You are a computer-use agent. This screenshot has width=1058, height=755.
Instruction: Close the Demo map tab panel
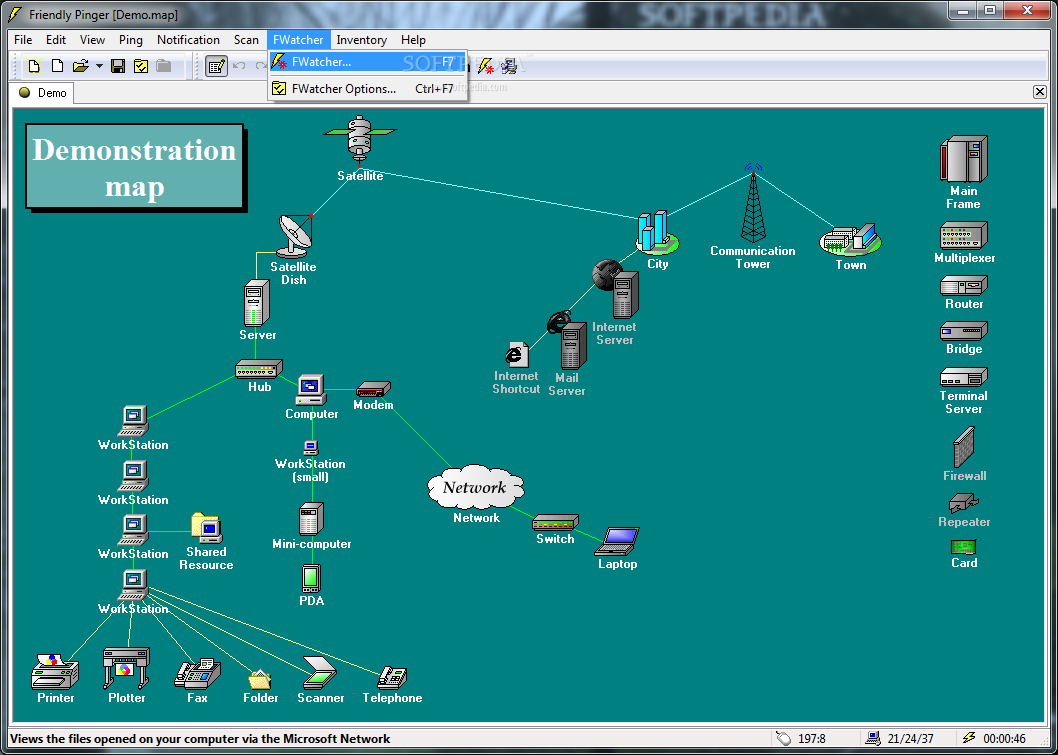pos(1040,92)
